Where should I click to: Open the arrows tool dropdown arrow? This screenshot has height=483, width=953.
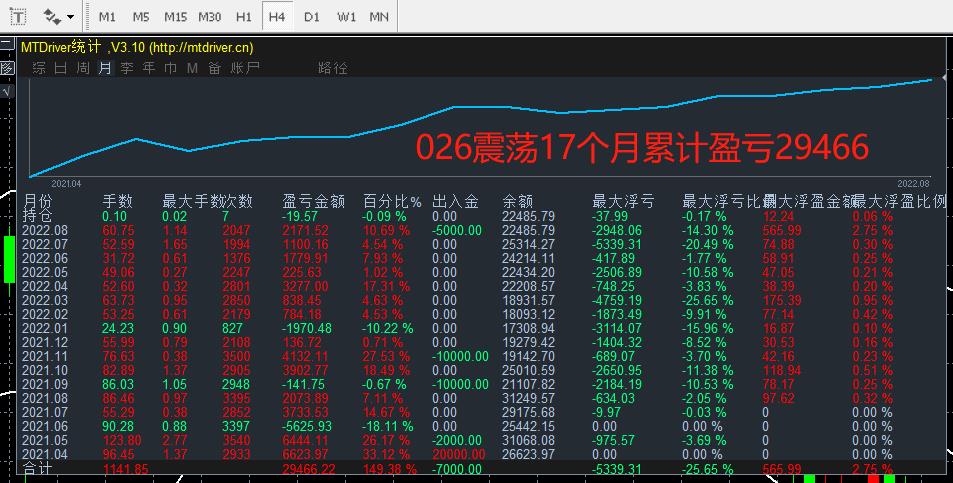click(x=71, y=17)
